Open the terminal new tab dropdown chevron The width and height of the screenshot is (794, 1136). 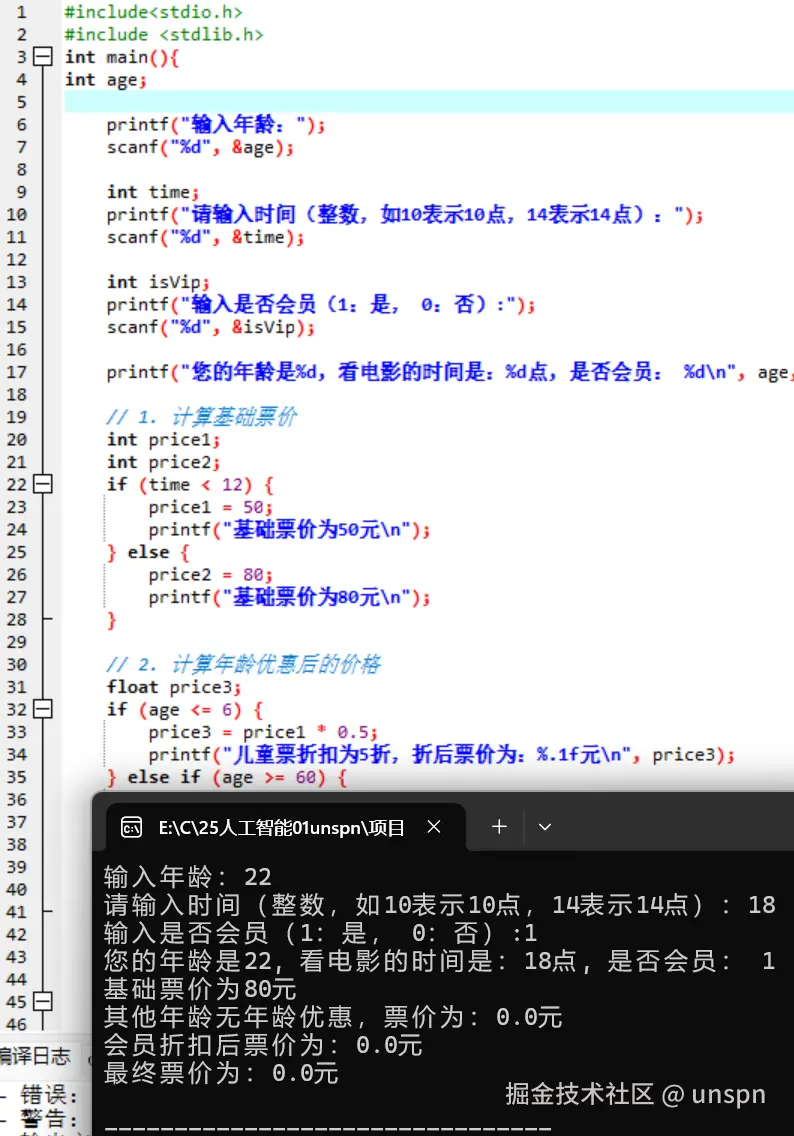[x=545, y=827]
